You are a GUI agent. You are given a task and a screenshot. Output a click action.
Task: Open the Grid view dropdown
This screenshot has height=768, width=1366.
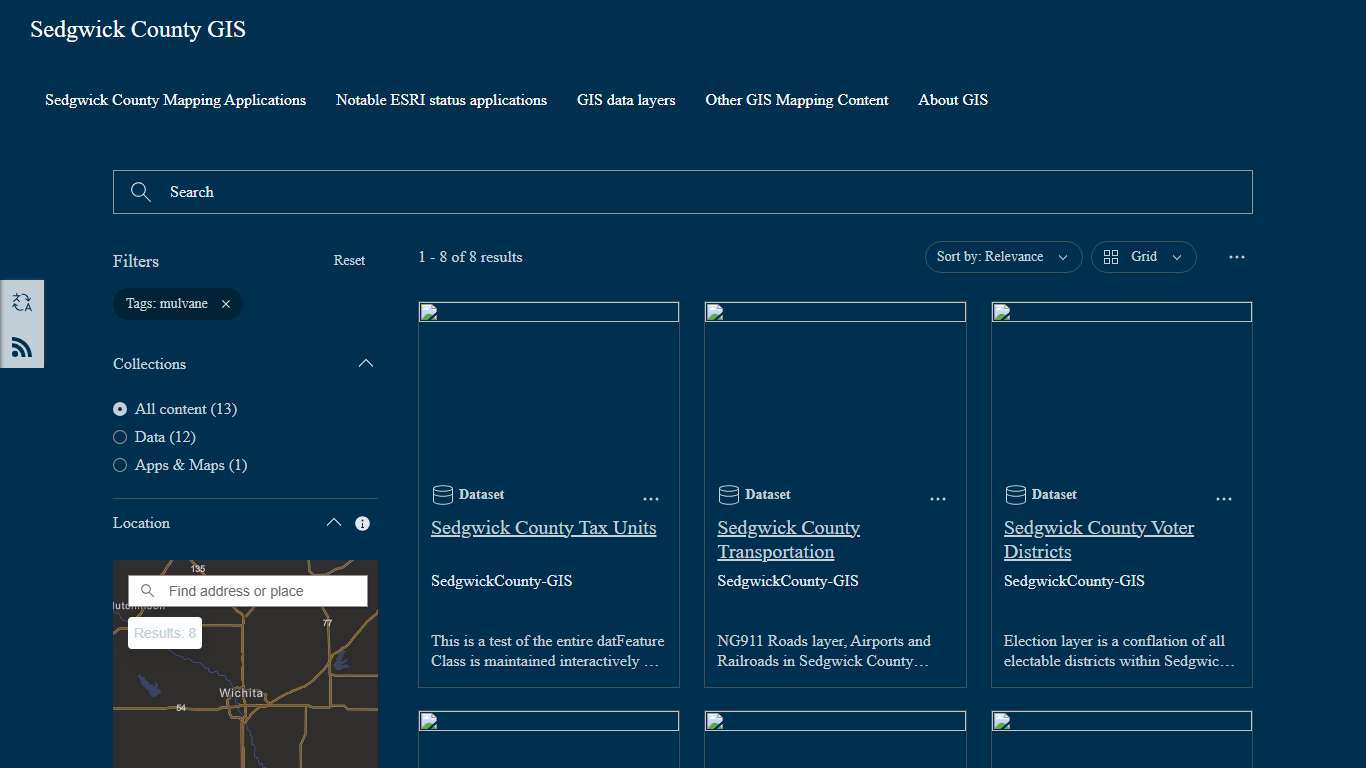tap(1143, 257)
